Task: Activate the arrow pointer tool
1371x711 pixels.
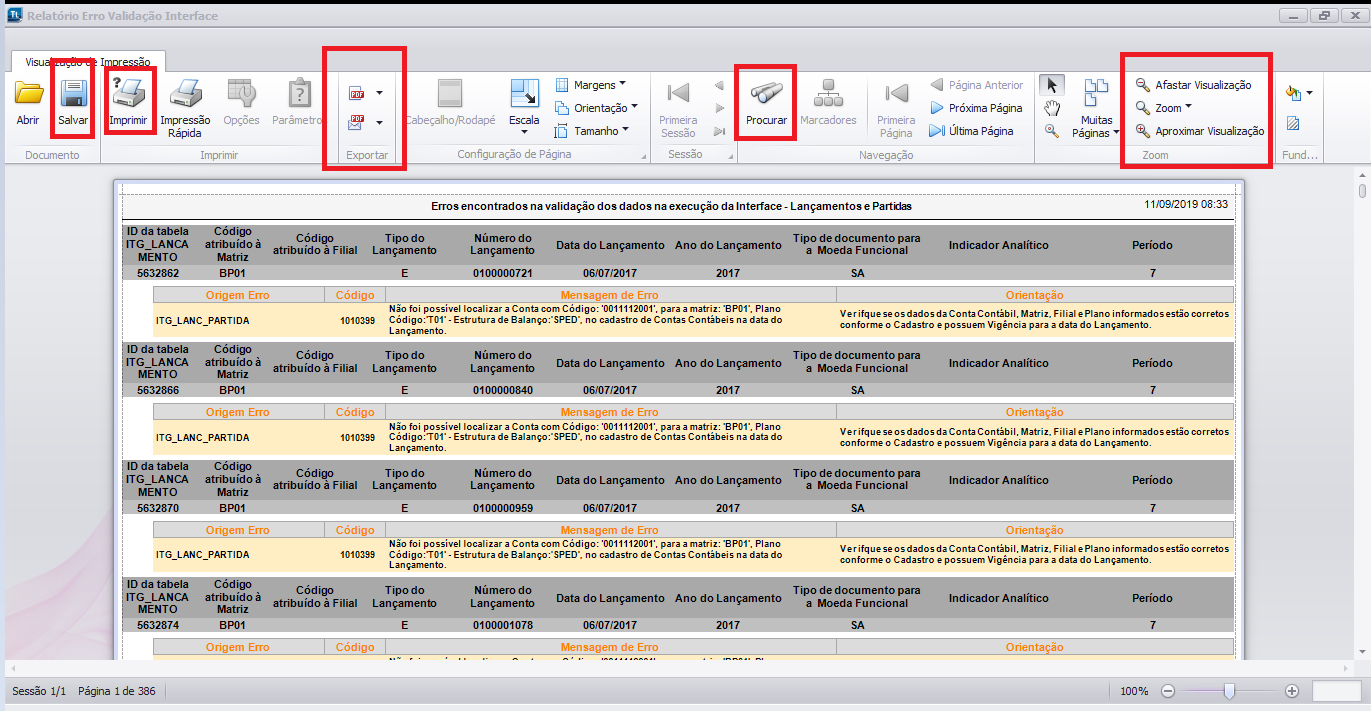Action: point(1051,85)
